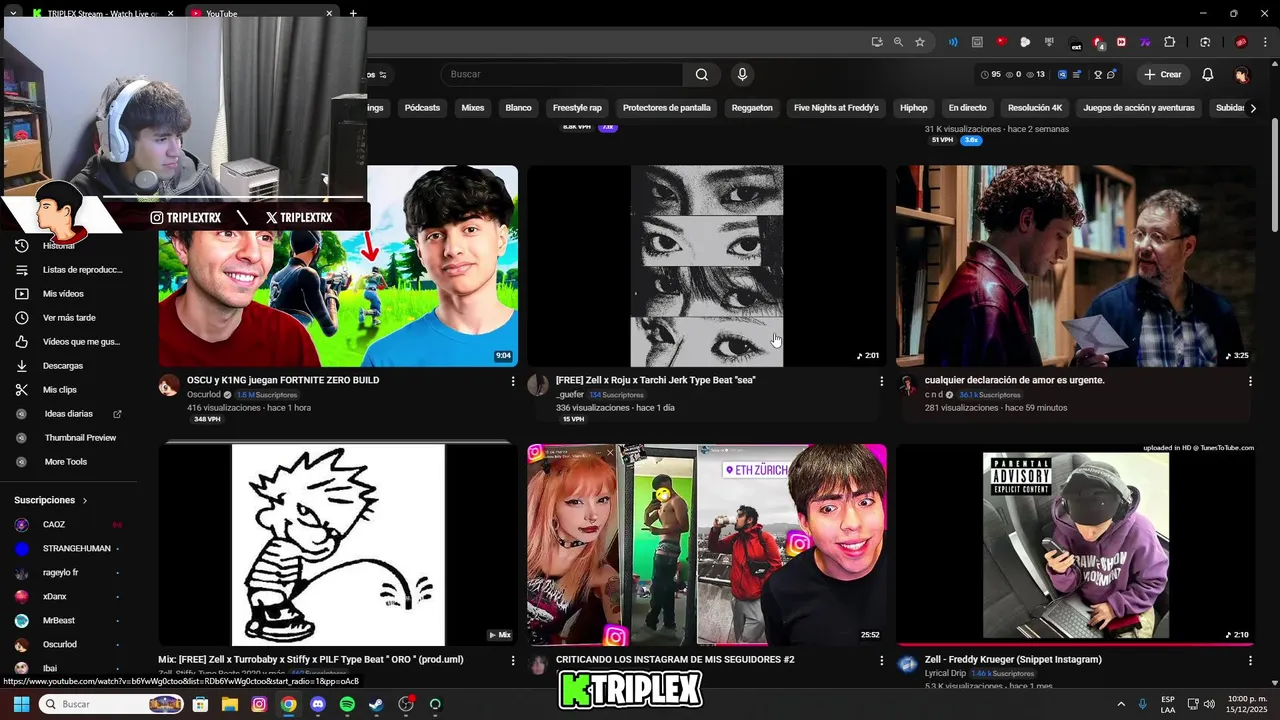Click the Crear button
This screenshot has height=720, width=1280.
click(1163, 74)
